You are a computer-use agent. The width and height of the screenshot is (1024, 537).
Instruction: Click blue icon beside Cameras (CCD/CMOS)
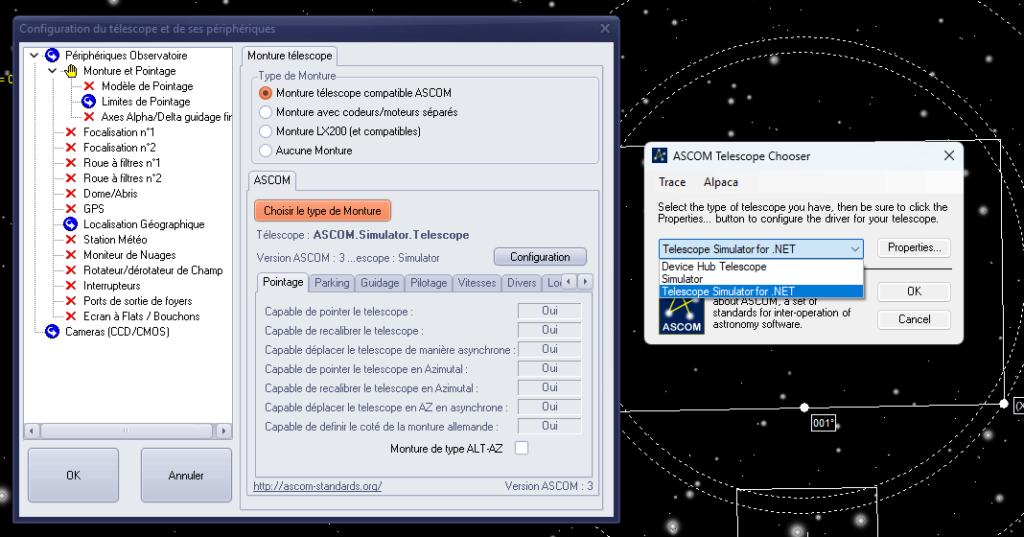pyautogui.click(x=52, y=332)
